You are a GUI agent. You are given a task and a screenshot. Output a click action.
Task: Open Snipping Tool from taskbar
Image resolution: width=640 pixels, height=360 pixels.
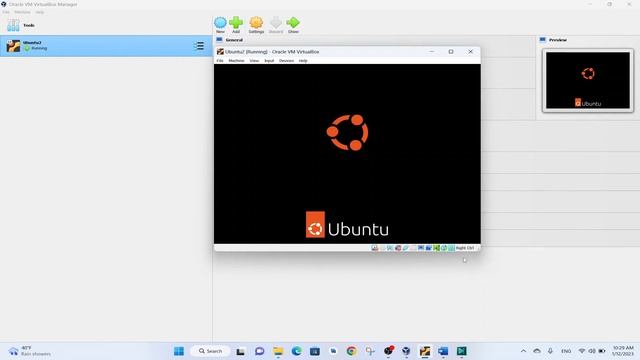370,351
